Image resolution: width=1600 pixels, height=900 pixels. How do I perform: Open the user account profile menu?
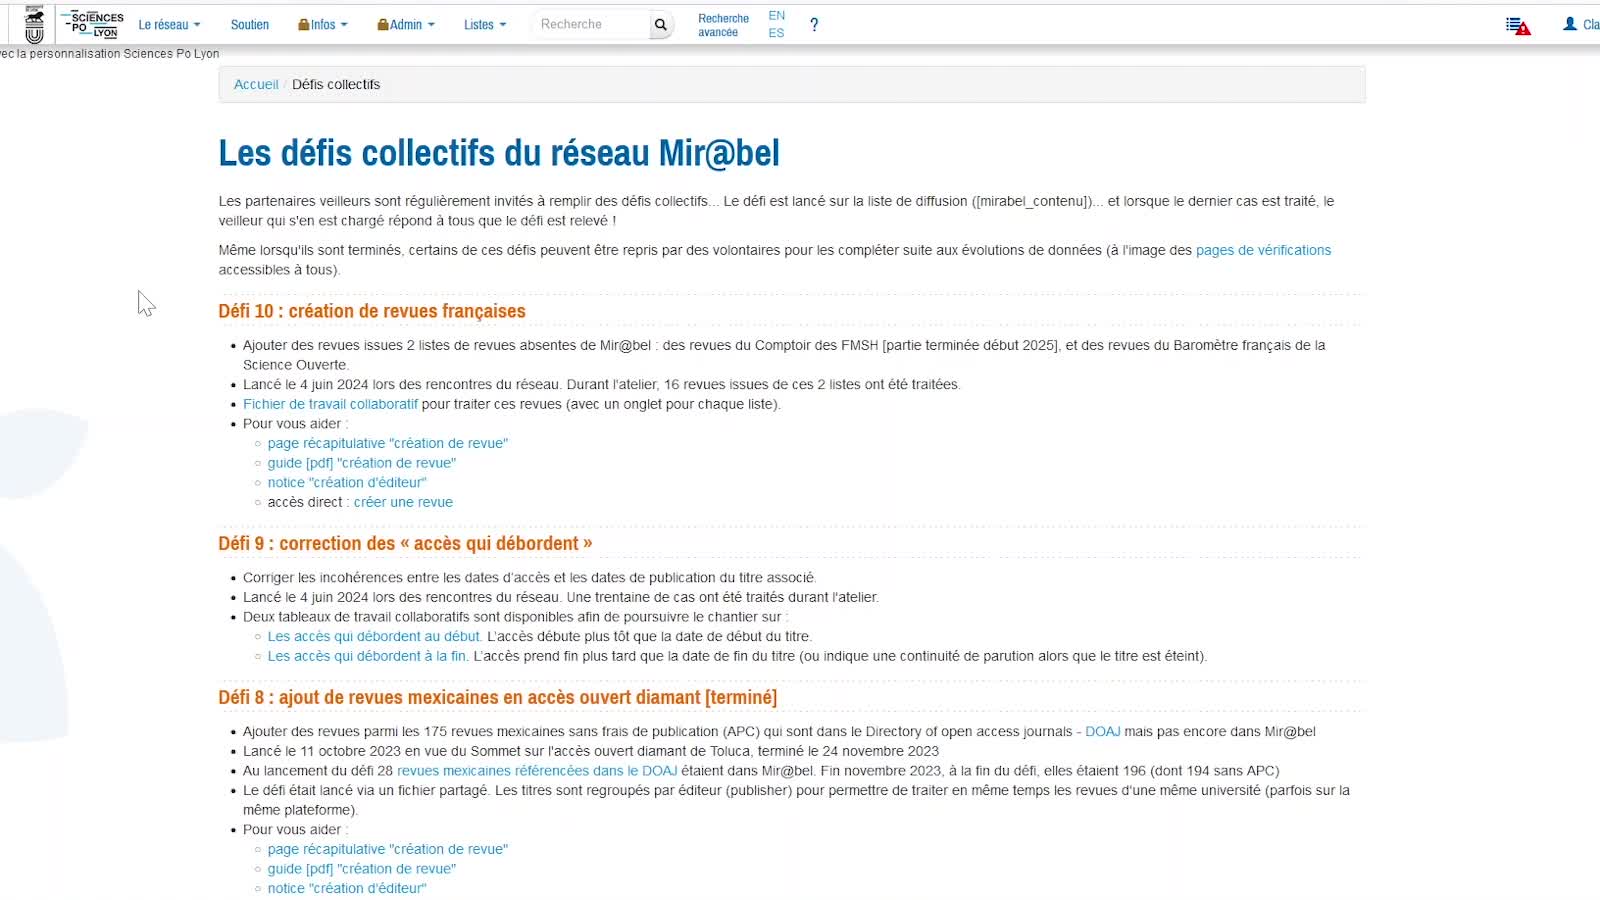1580,25
